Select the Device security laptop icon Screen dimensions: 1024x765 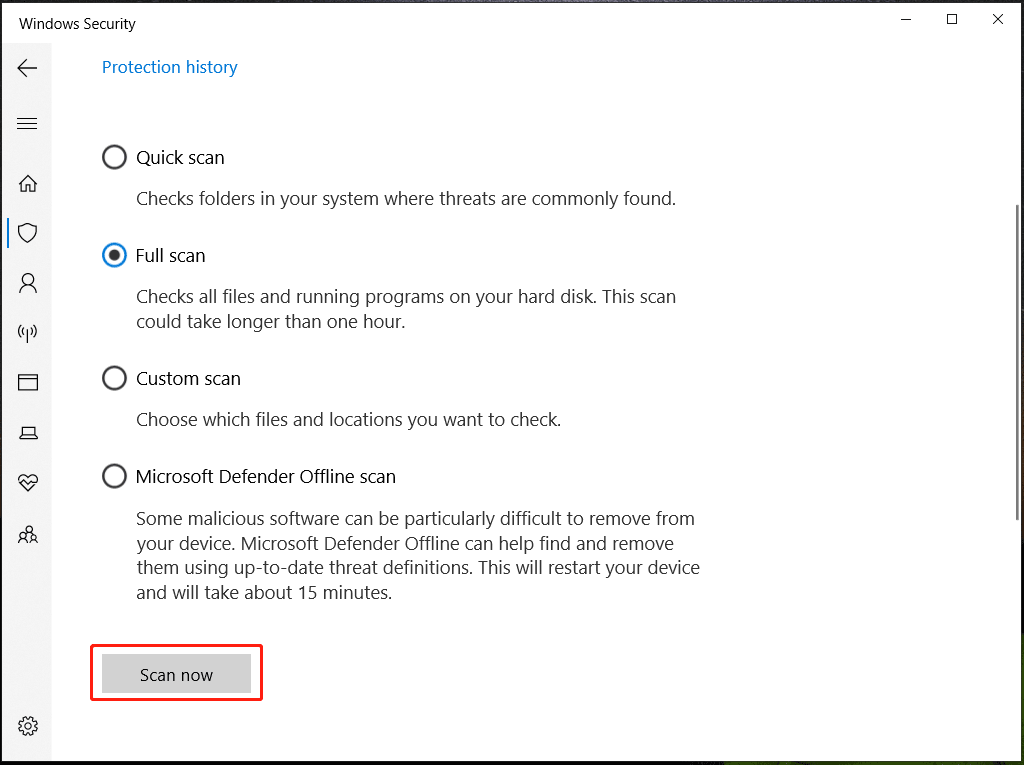tap(27, 432)
